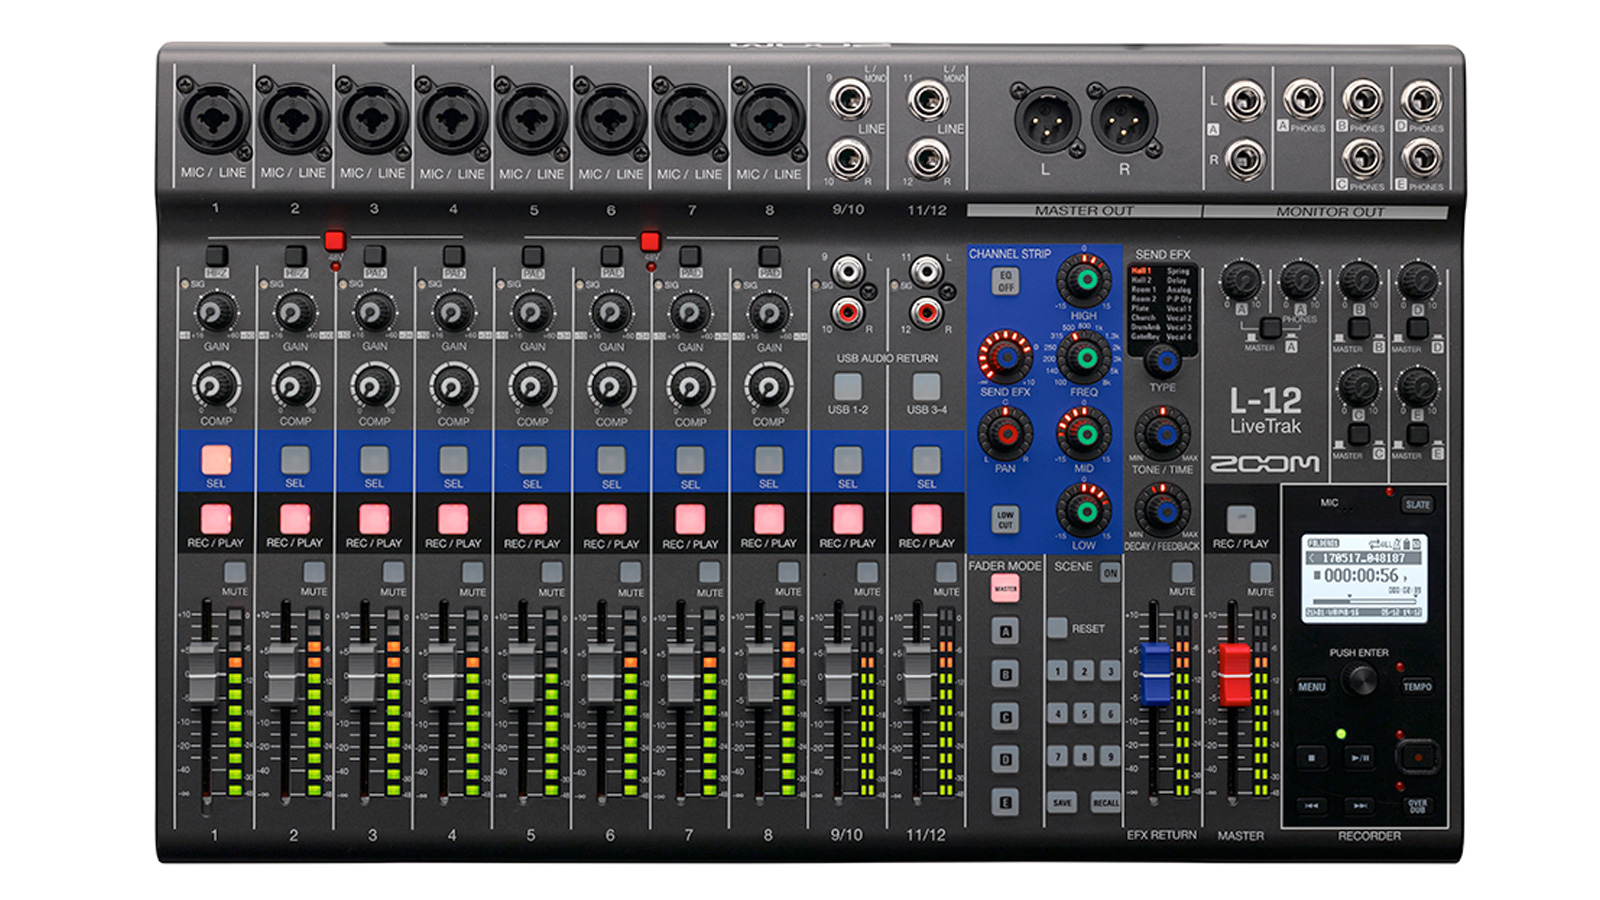
Task: Open the recorder MENU button
Action: (x=1312, y=686)
